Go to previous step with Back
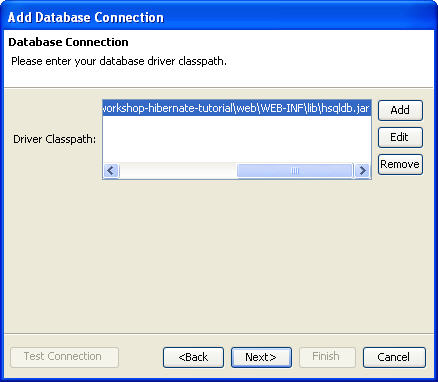This screenshot has height=382, width=438. coord(193,357)
